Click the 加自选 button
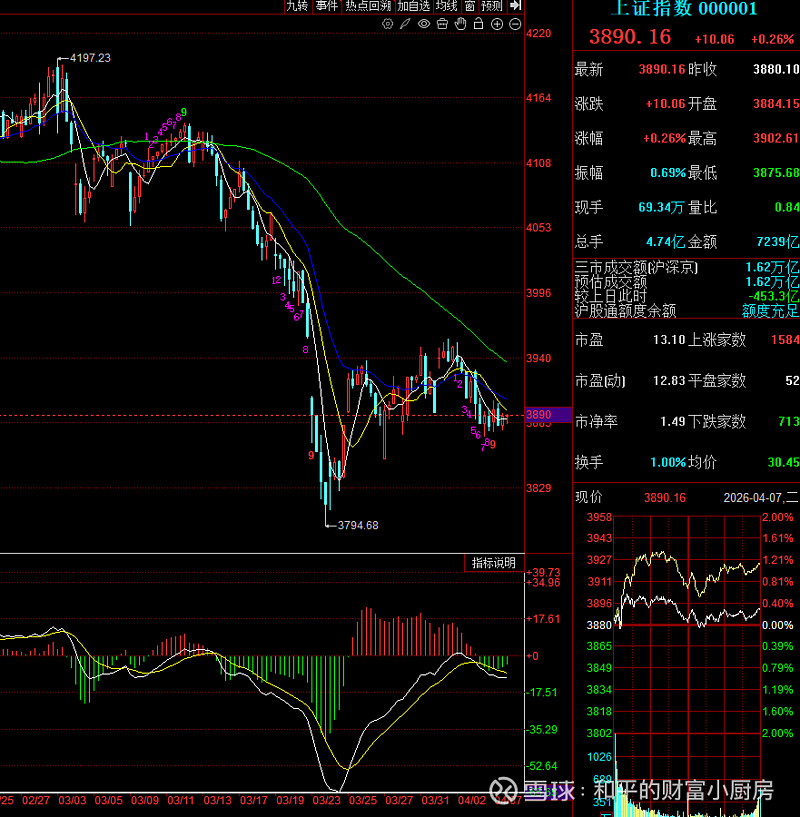 point(414,6)
